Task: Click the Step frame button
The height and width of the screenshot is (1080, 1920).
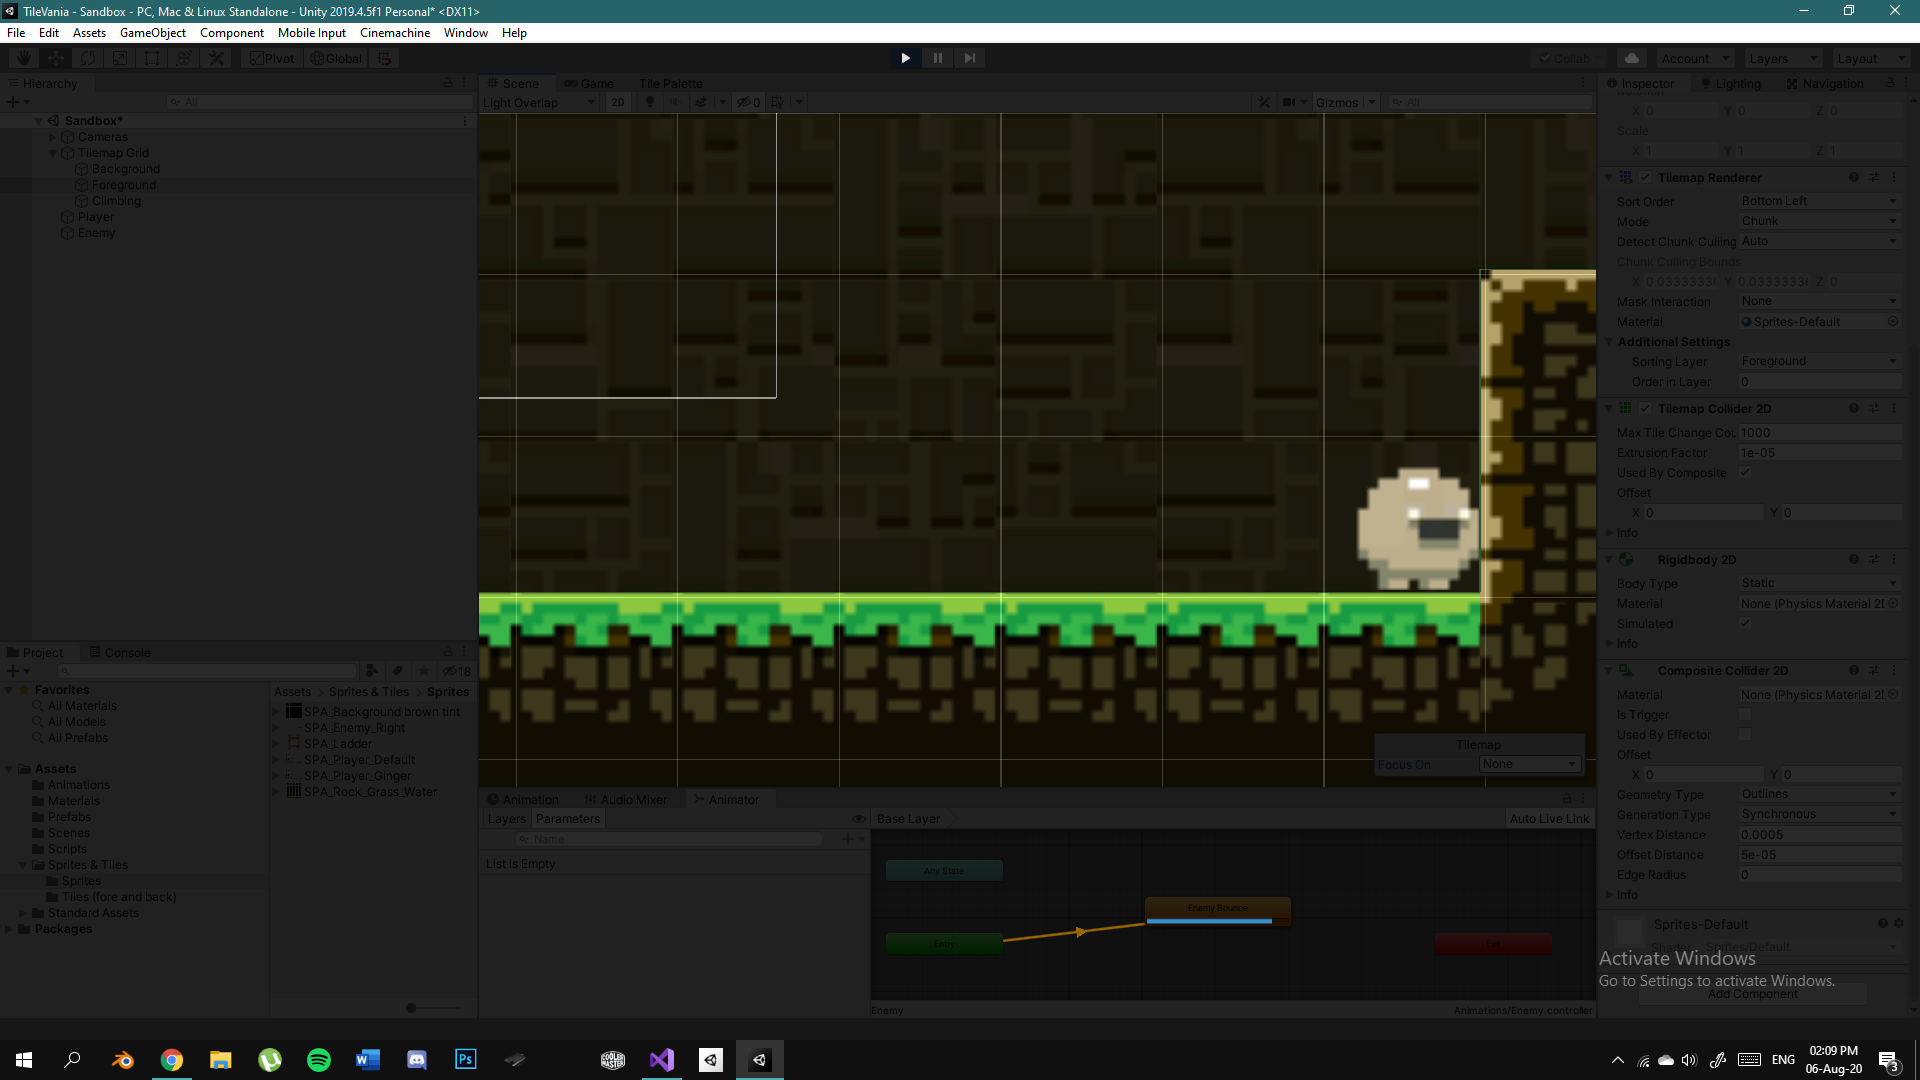Action: pos(969,57)
